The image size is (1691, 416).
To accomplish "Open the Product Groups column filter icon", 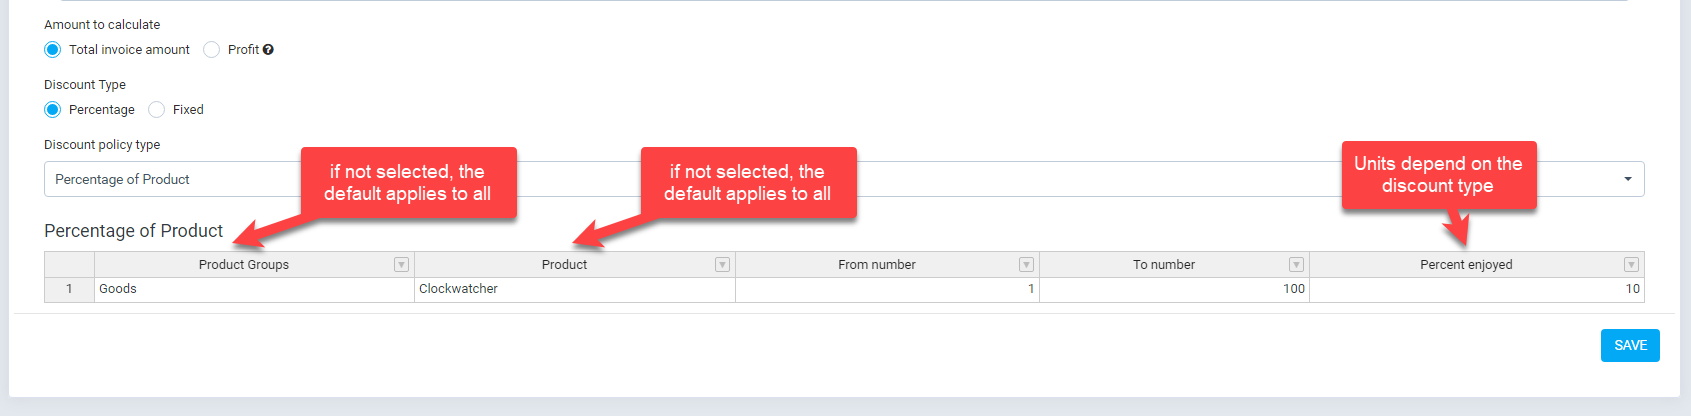I will [x=401, y=265].
